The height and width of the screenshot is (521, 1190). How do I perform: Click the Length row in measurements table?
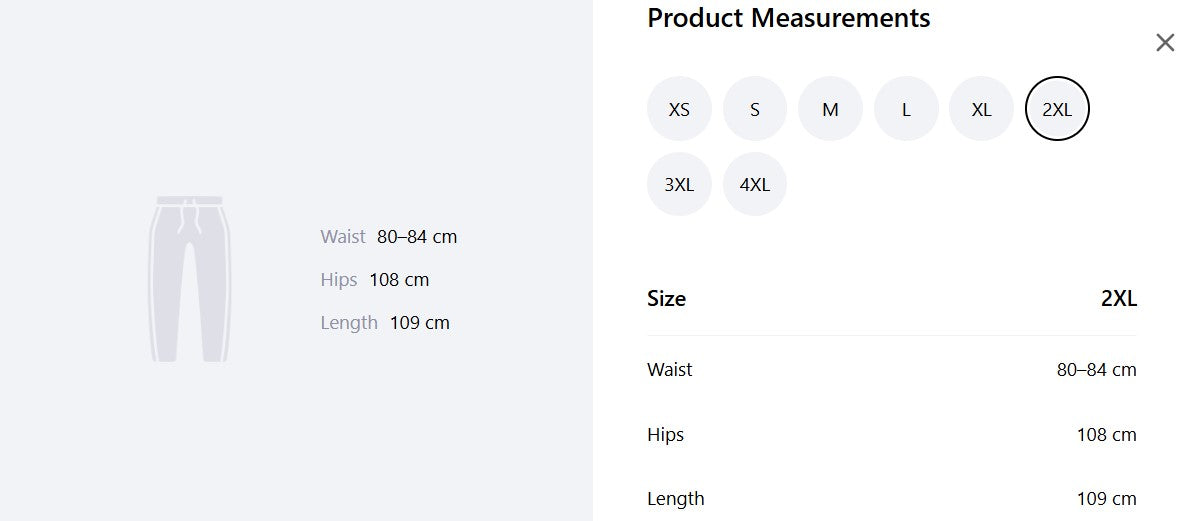pyautogui.click(x=892, y=499)
